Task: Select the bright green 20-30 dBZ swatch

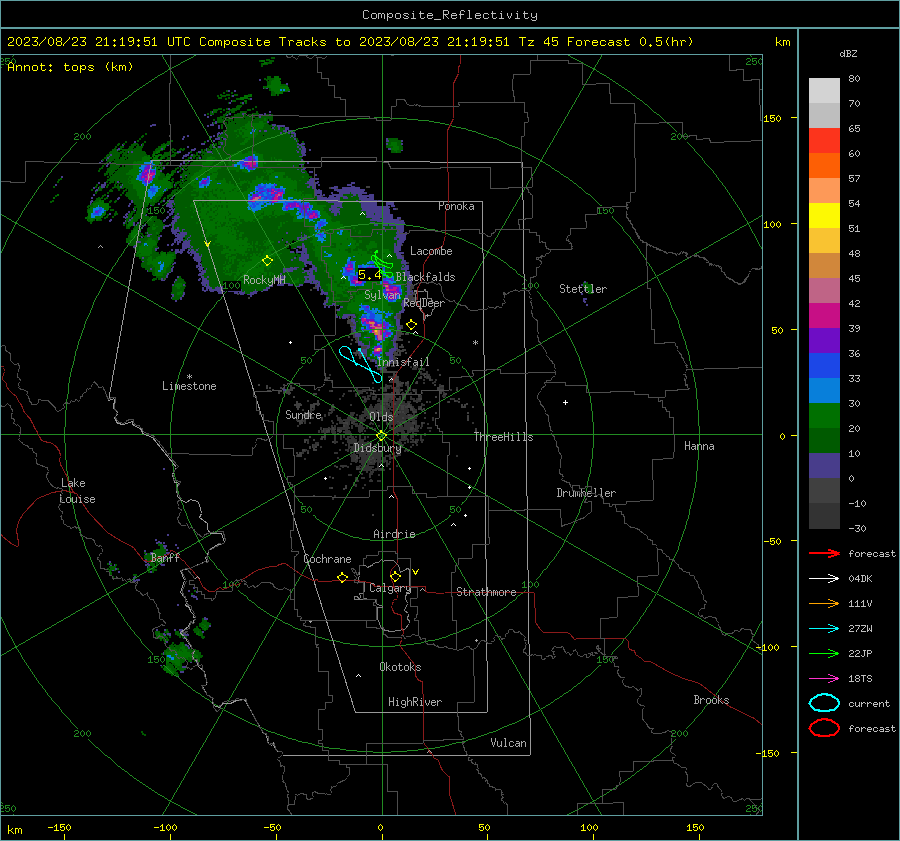Action: [x=824, y=416]
